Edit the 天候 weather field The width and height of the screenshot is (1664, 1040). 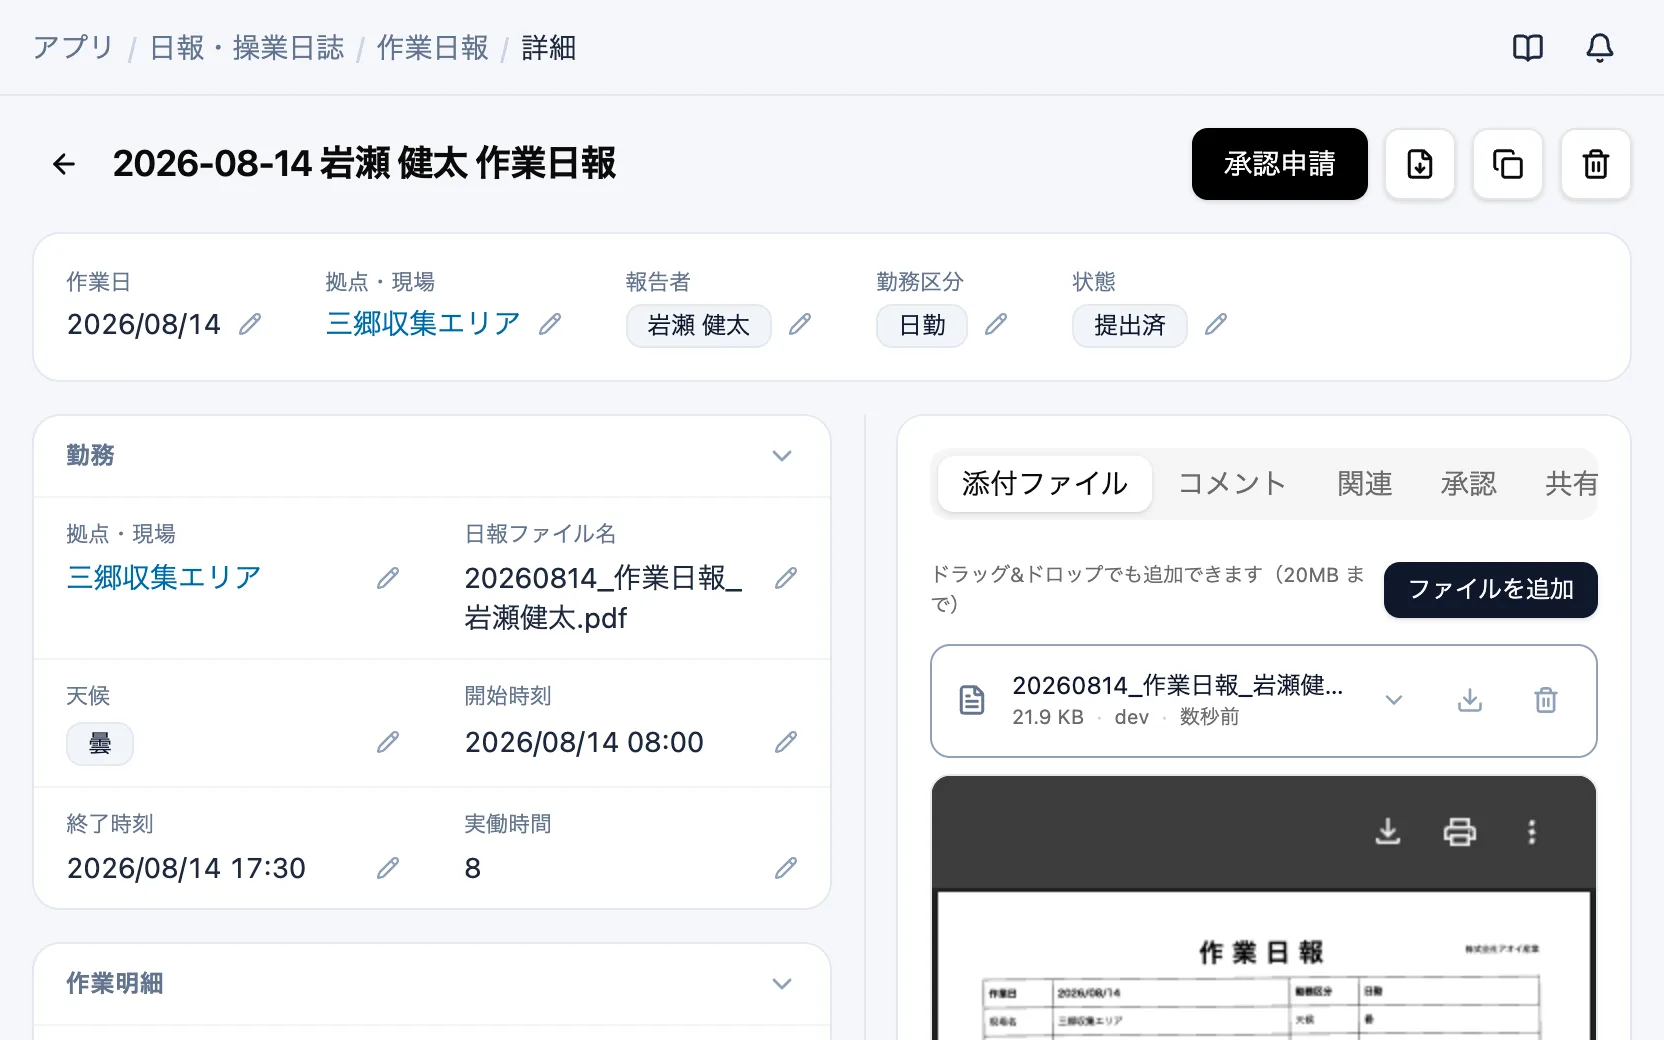(388, 742)
